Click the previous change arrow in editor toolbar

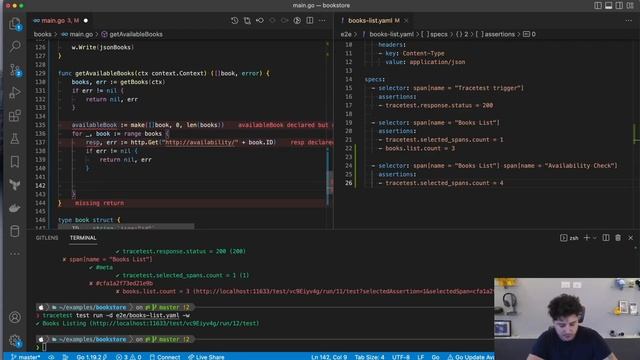pos(272,20)
